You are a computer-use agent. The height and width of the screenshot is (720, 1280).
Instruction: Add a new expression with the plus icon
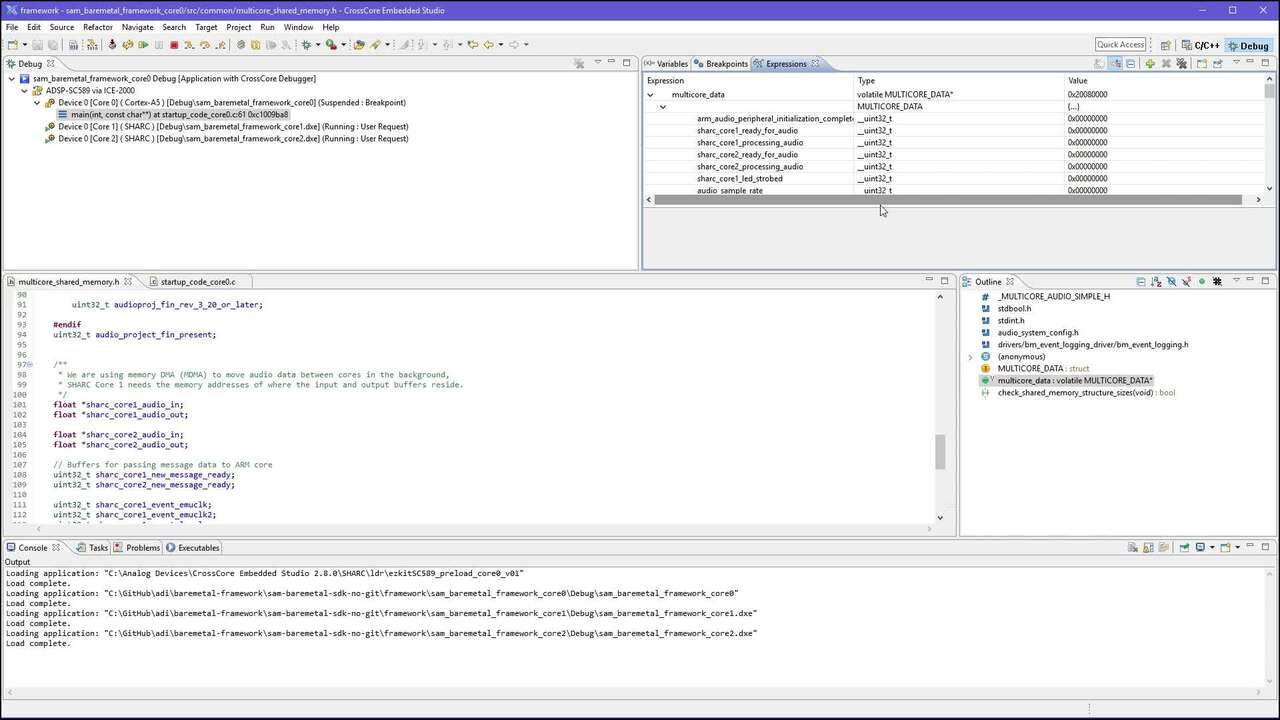(x=1150, y=64)
